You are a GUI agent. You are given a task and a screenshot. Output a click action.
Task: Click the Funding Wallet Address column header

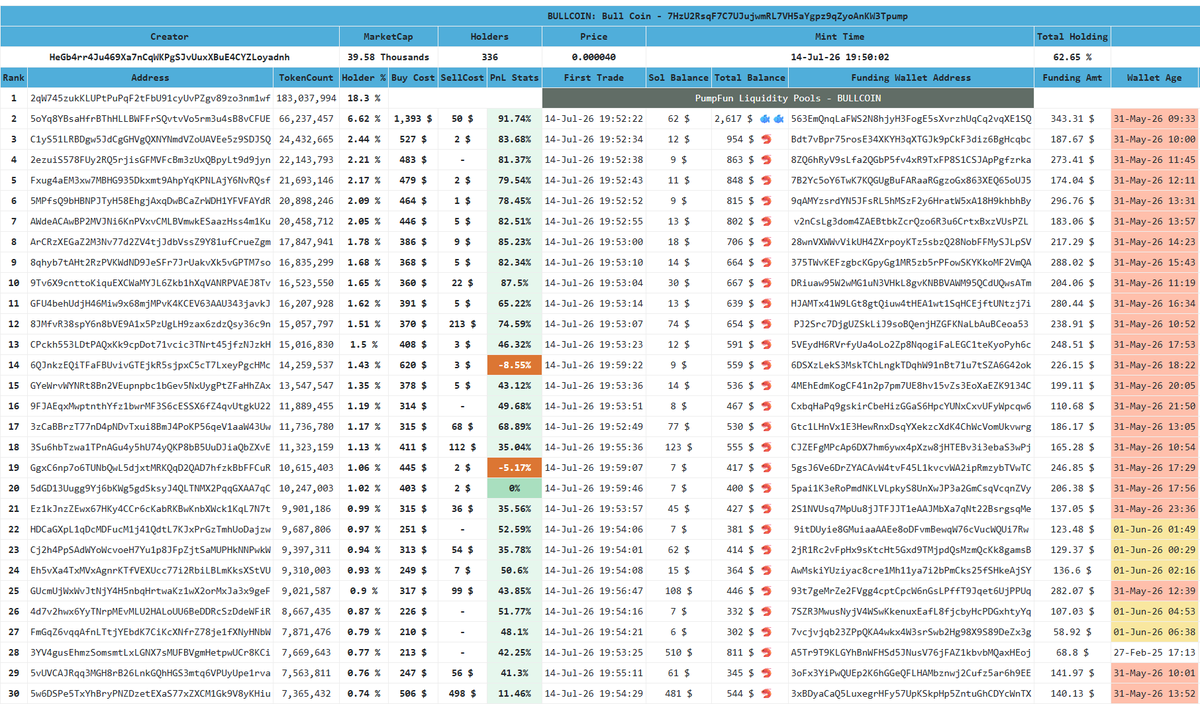[x=911, y=77]
